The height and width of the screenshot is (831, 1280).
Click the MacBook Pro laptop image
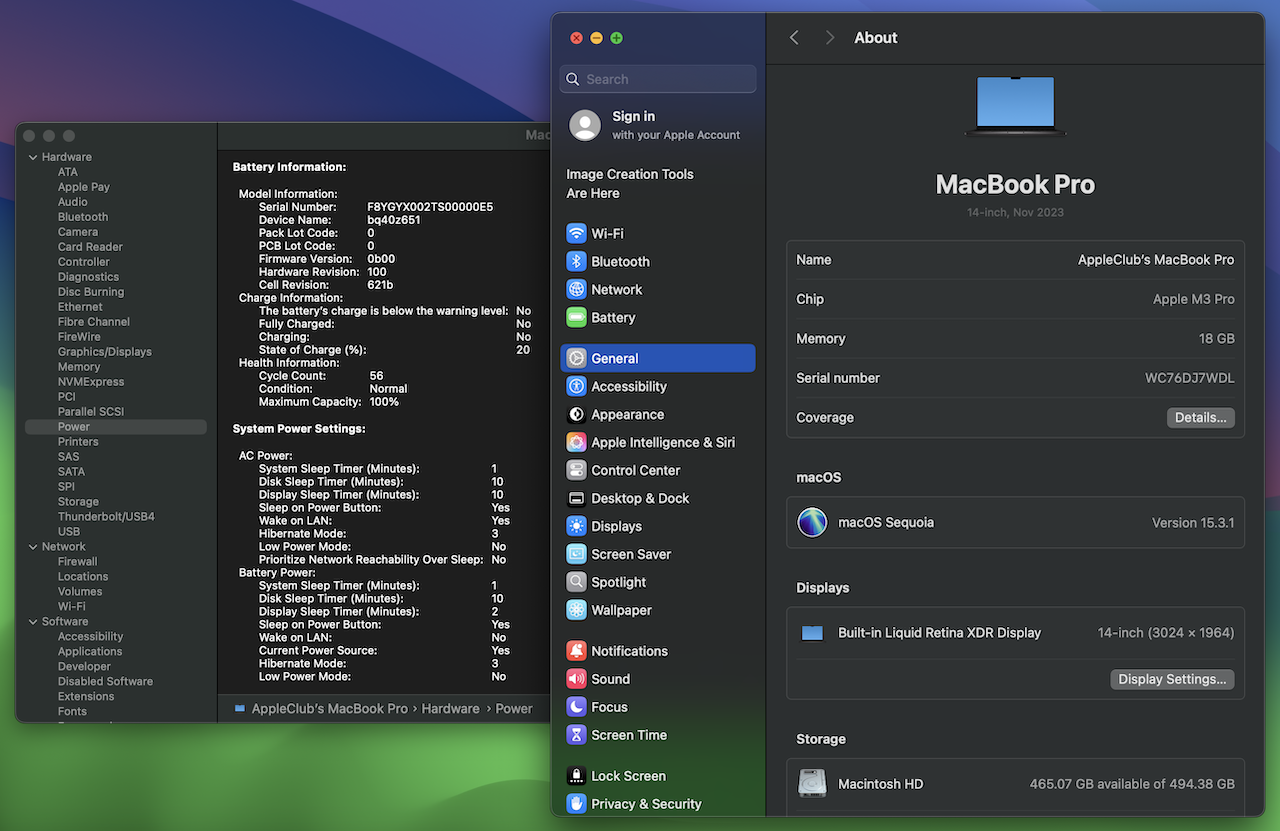[x=1015, y=106]
